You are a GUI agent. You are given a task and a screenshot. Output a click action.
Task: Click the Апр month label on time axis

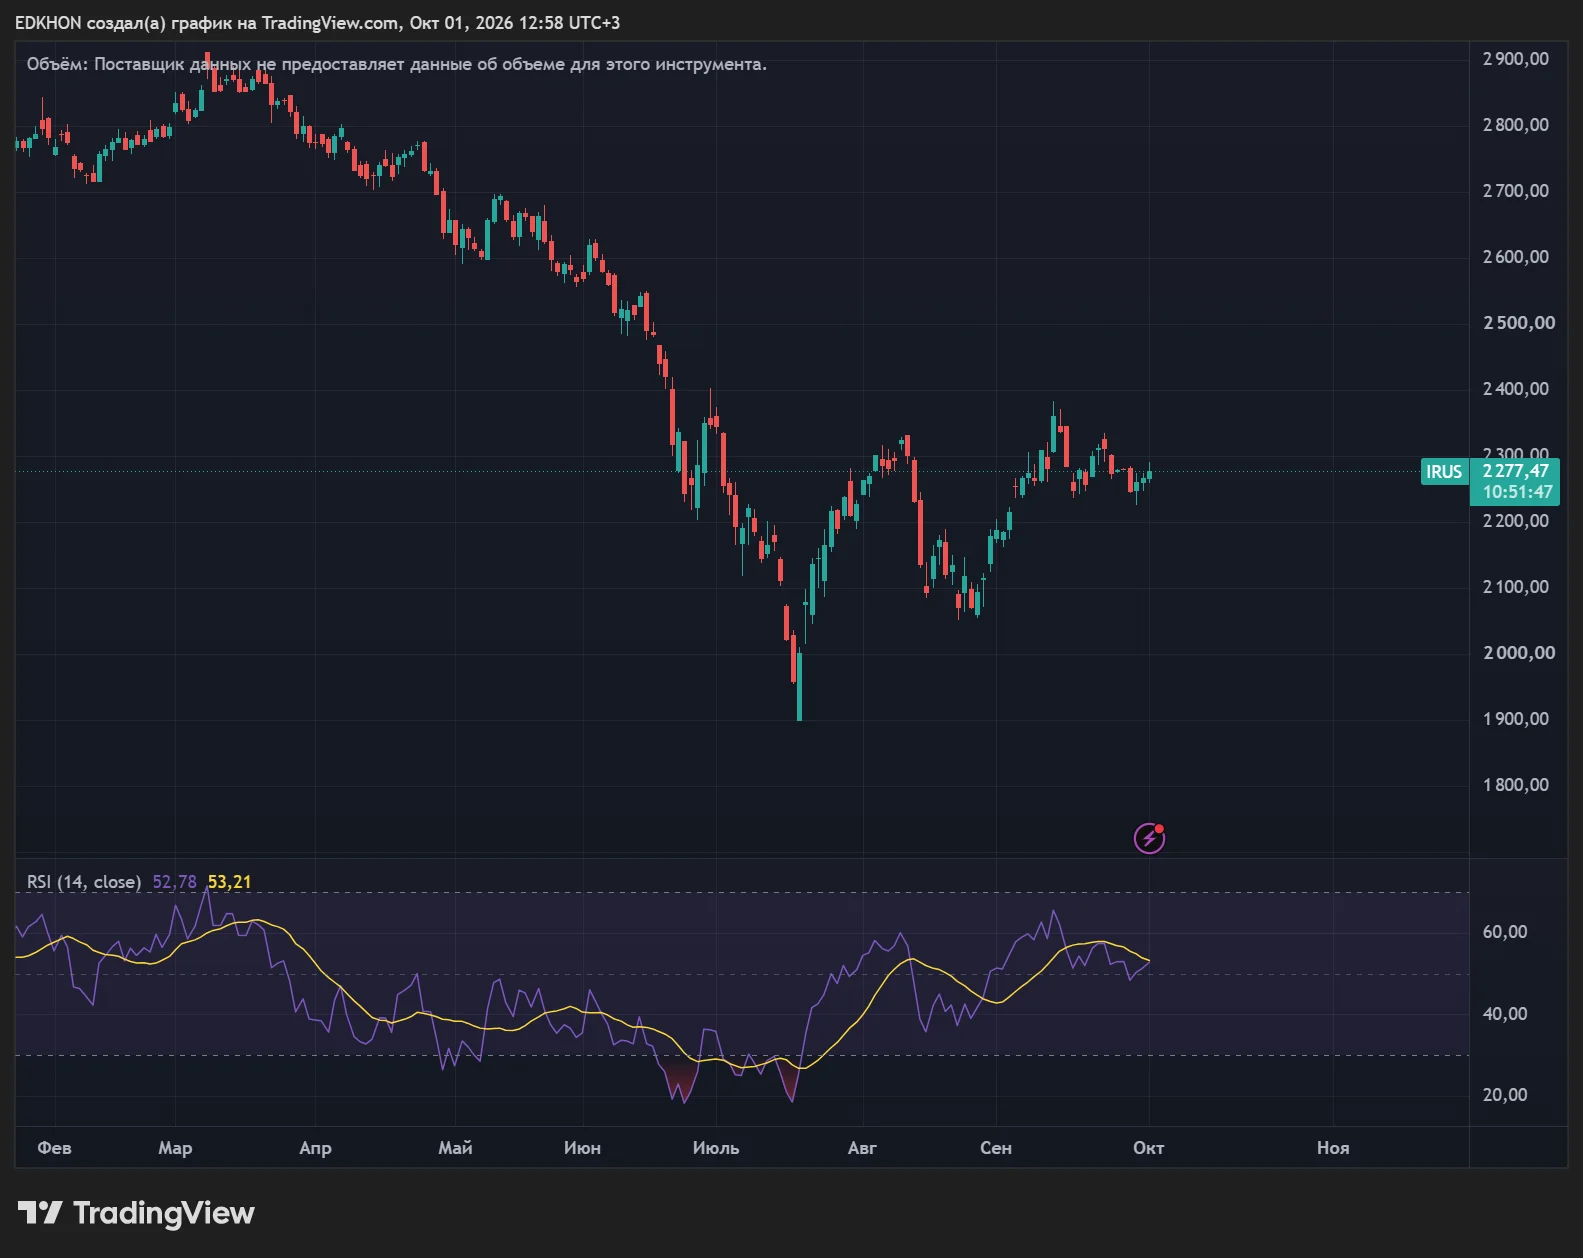tap(315, 1148)
